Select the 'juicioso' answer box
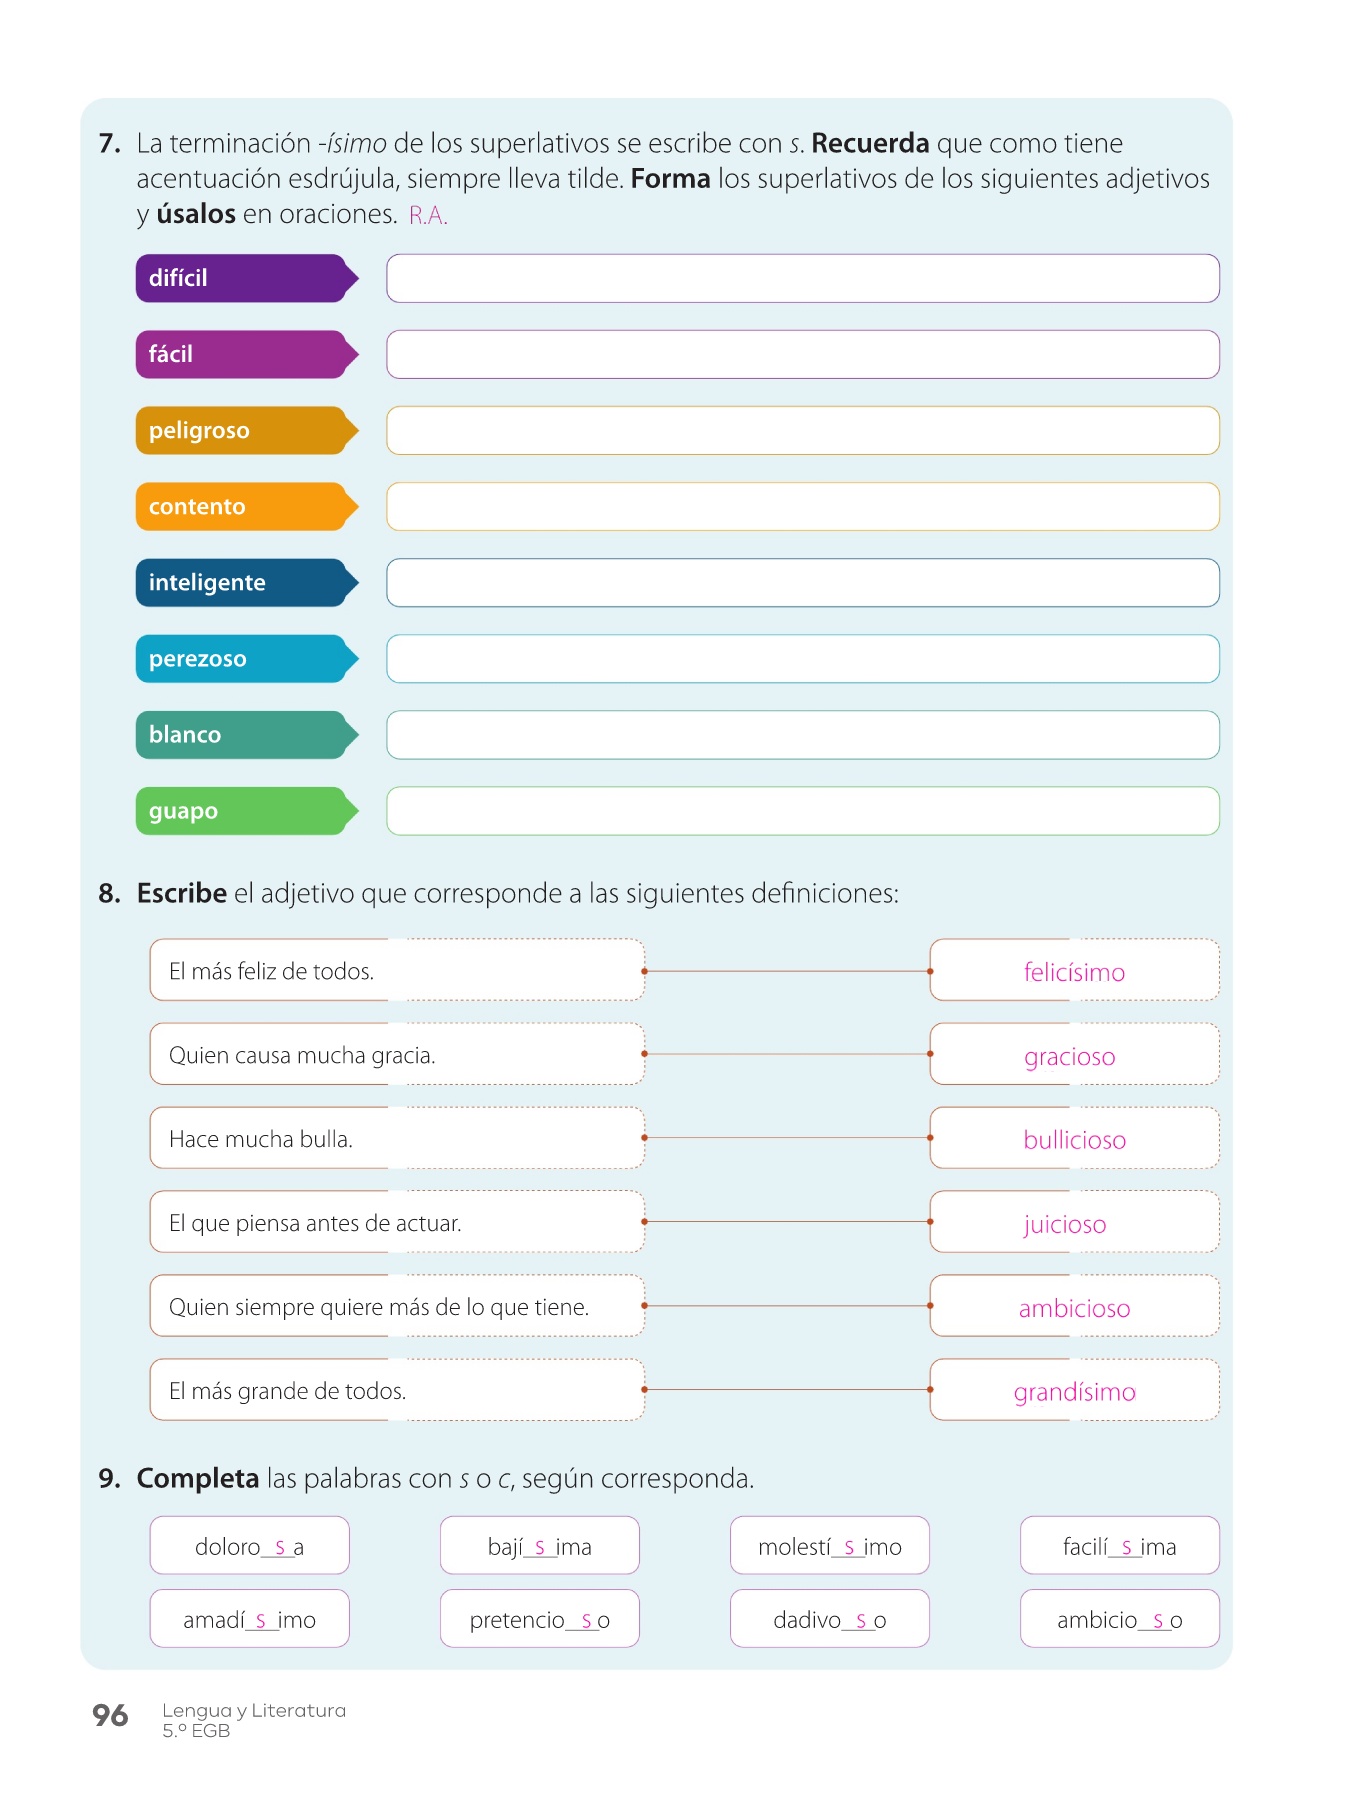The width and height of the screenshot is (1350, 1800). pyautogui.click(x=1074, y=1223)
